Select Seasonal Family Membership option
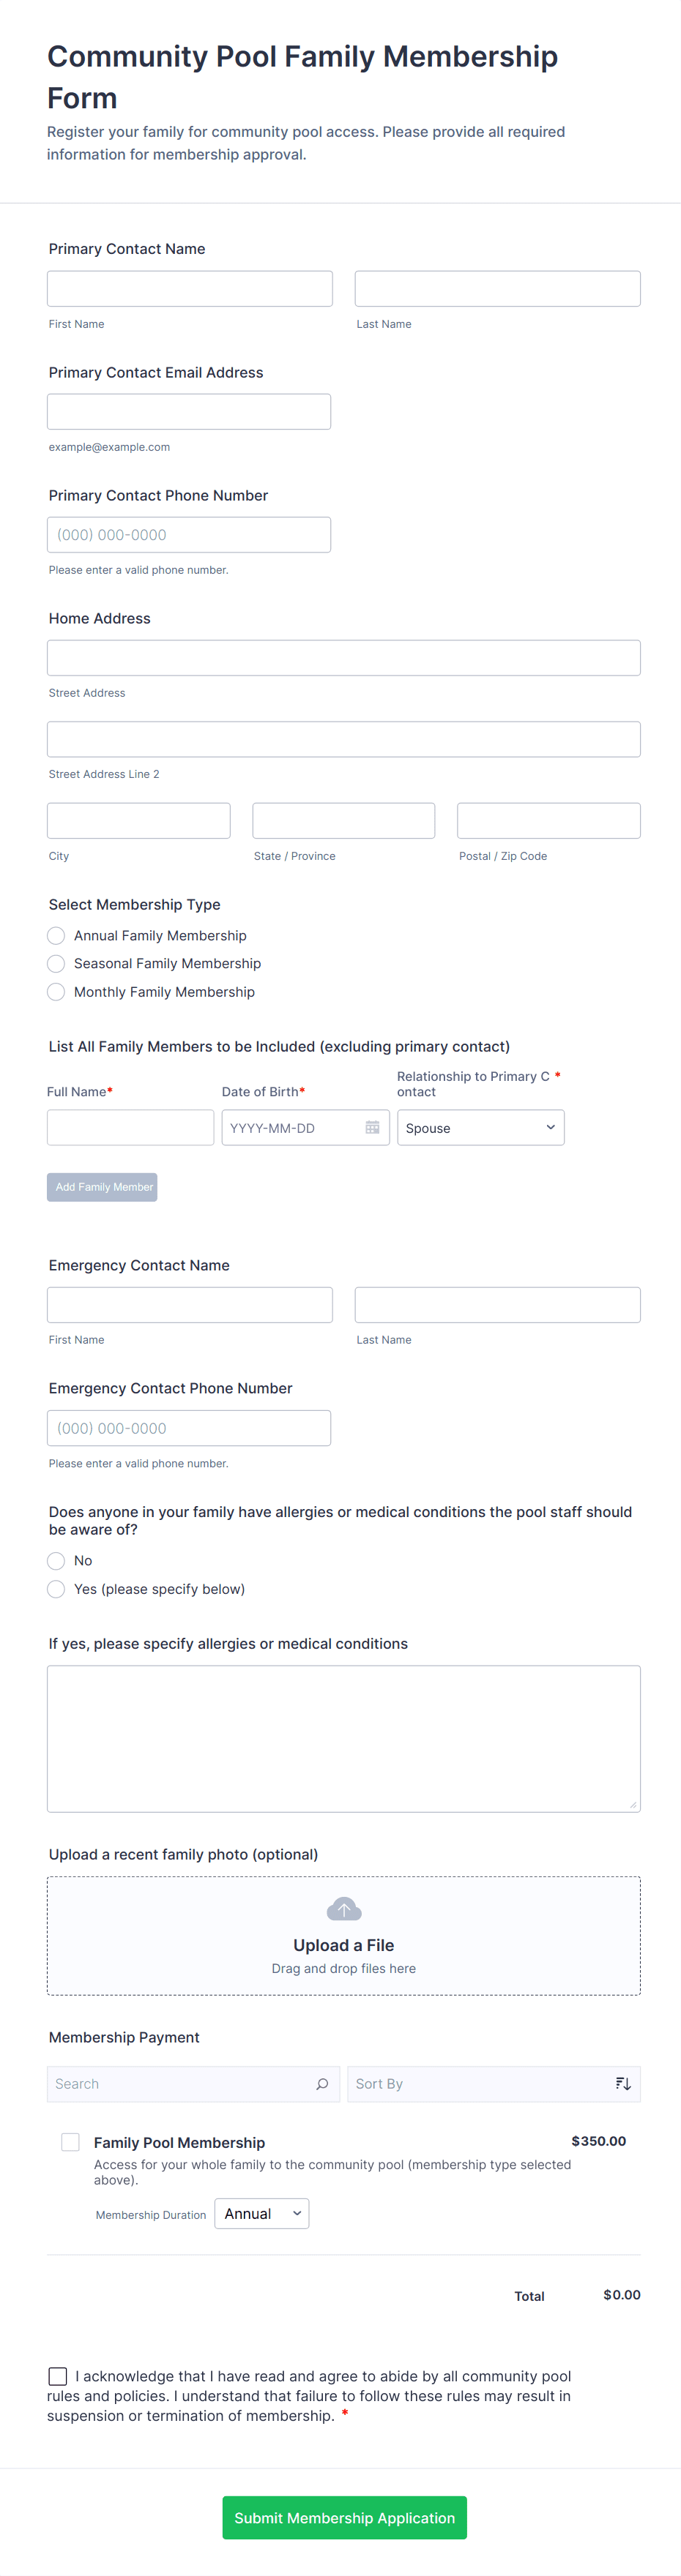 point(57,964)
